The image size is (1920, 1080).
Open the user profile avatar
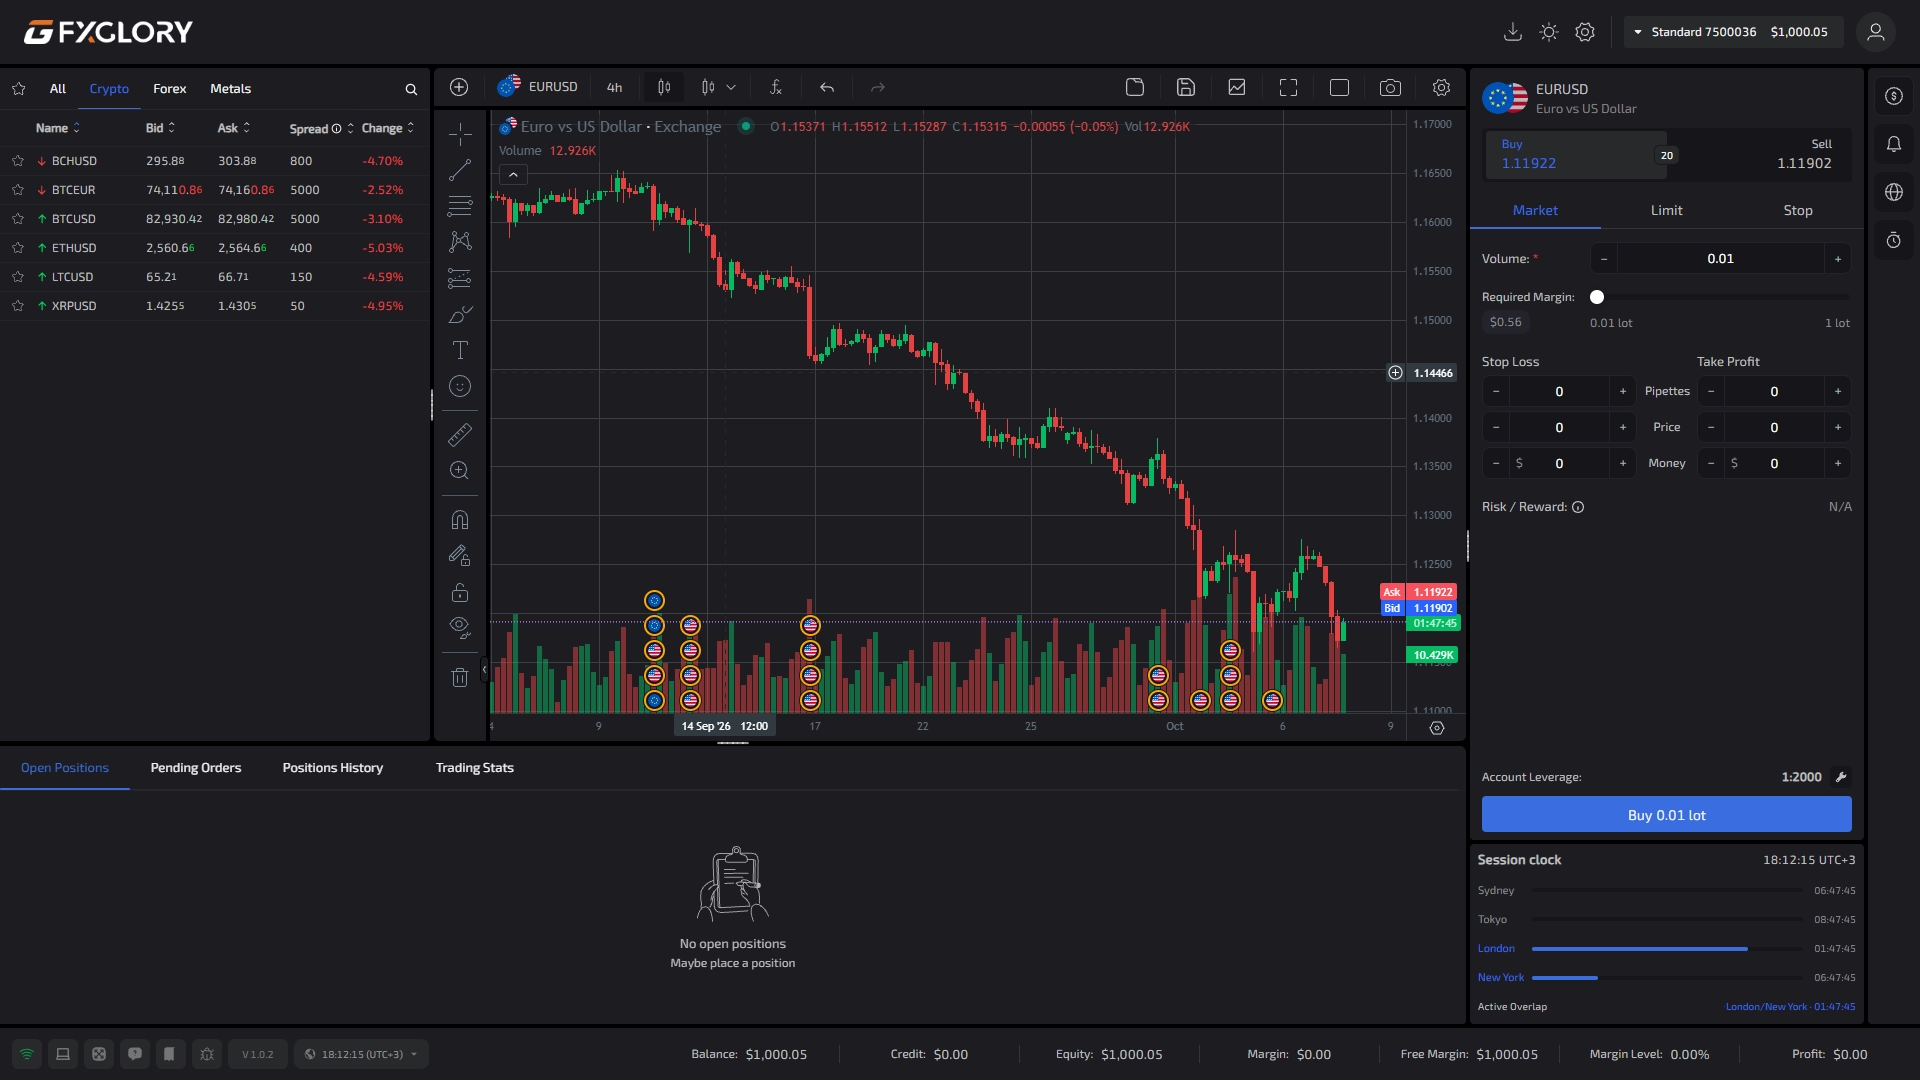click(x=1876, y=32)
